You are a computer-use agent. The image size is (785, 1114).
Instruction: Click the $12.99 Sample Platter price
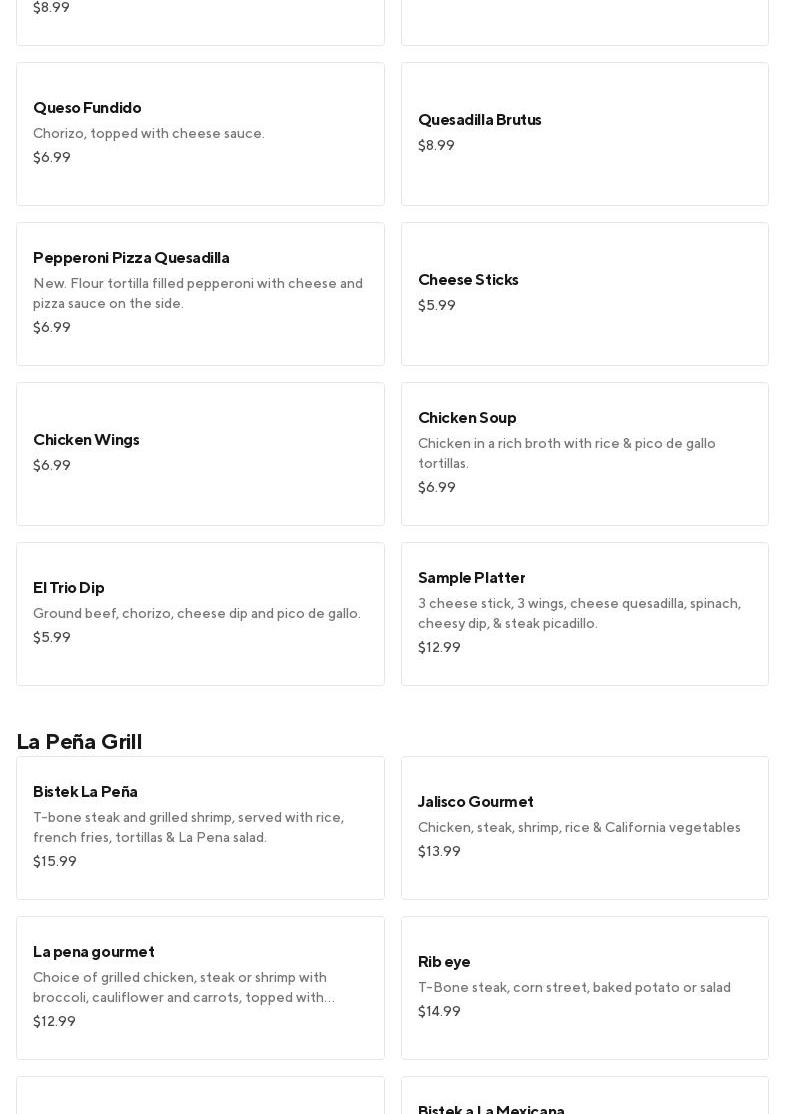coord(439,648)
